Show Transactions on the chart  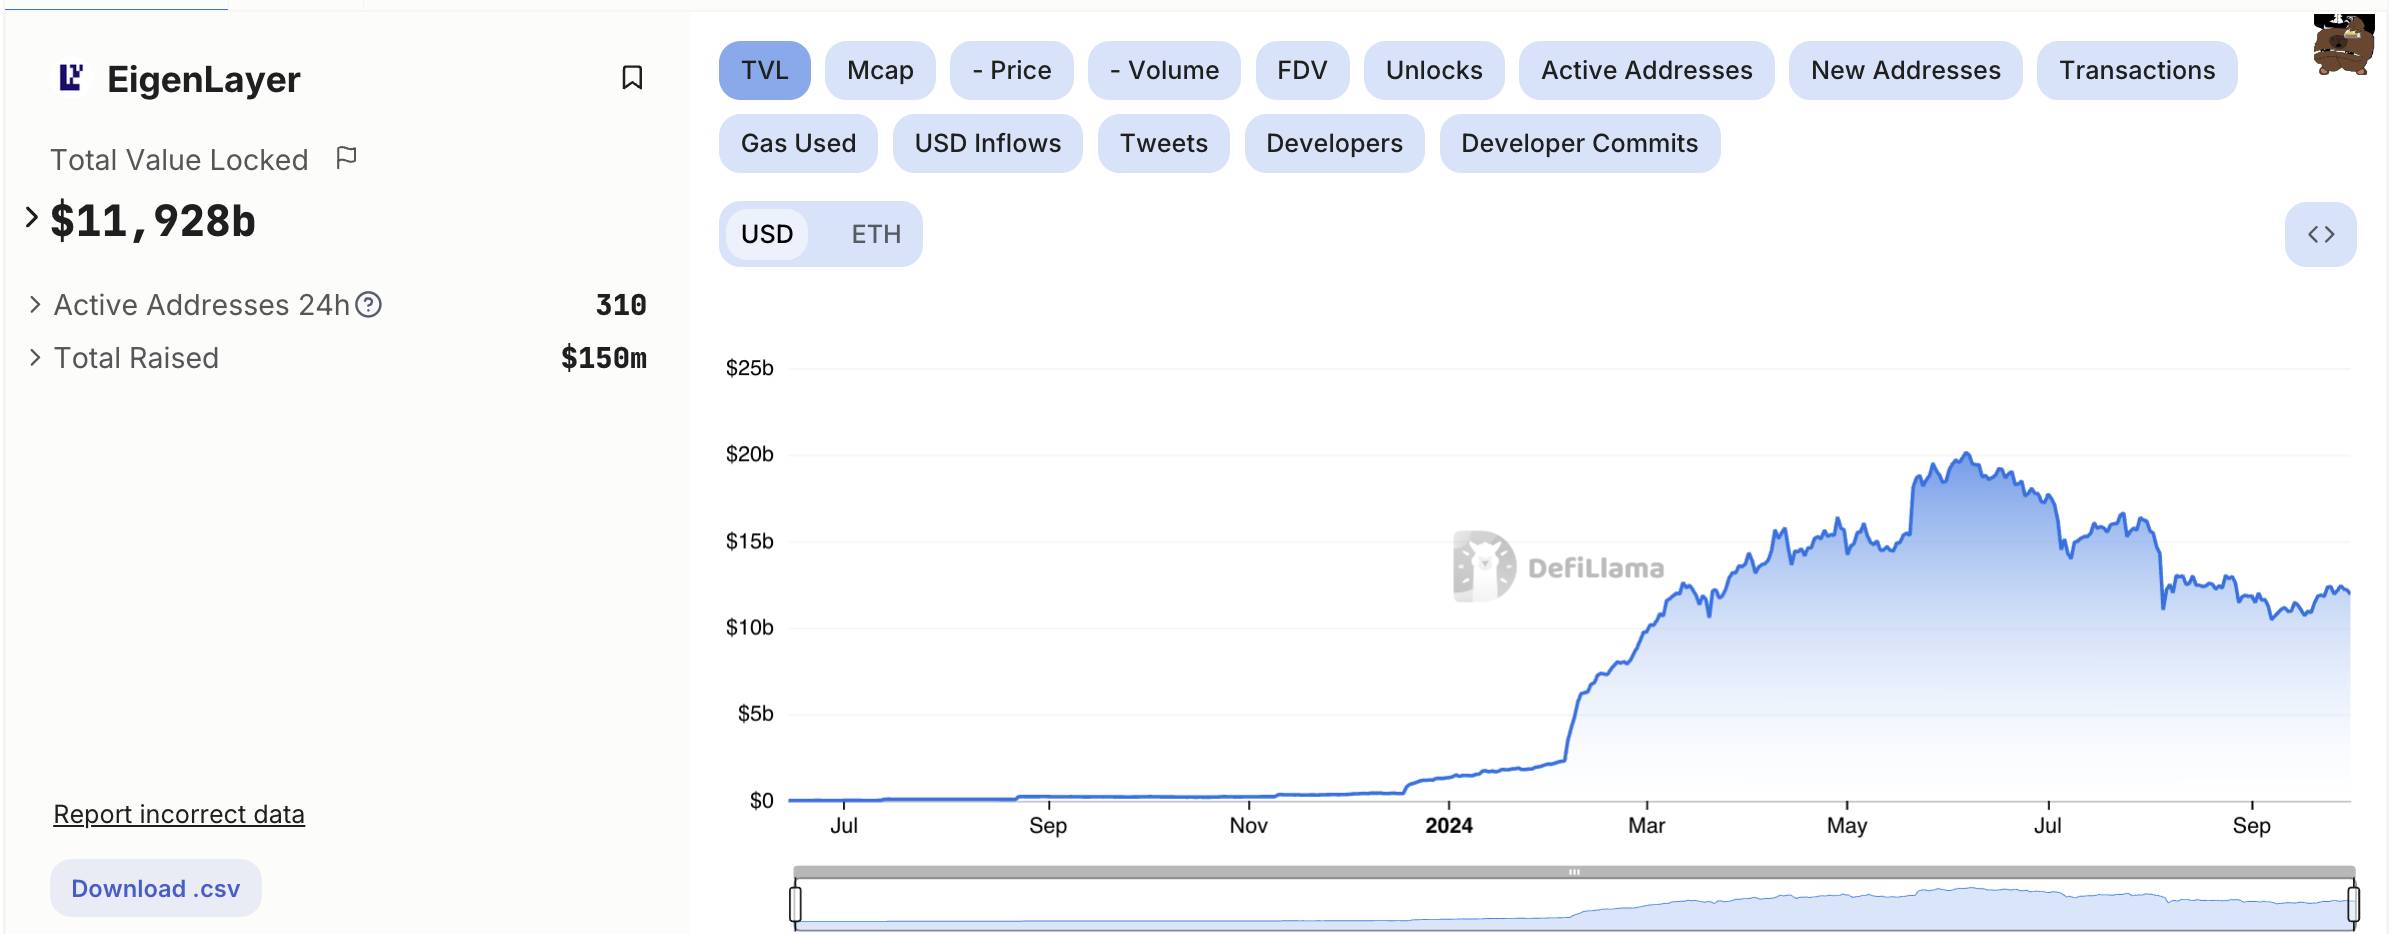point(2137,70)
